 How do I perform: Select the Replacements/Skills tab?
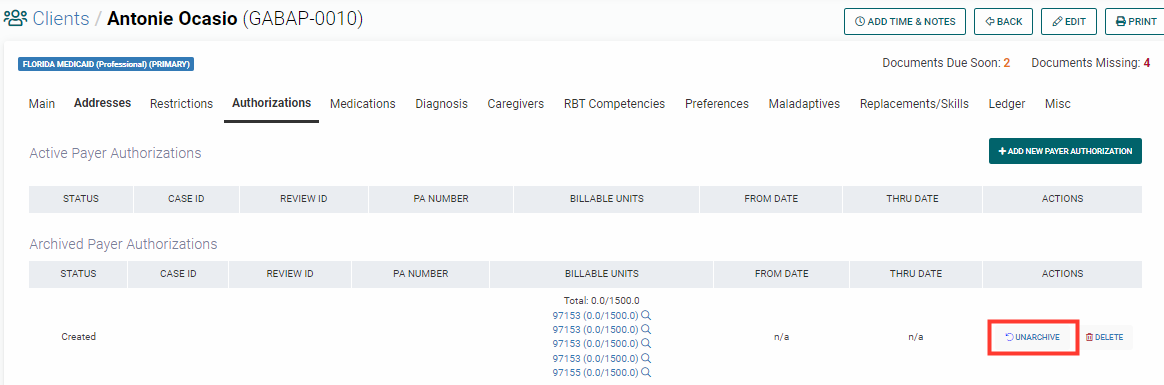click(914, 104)
